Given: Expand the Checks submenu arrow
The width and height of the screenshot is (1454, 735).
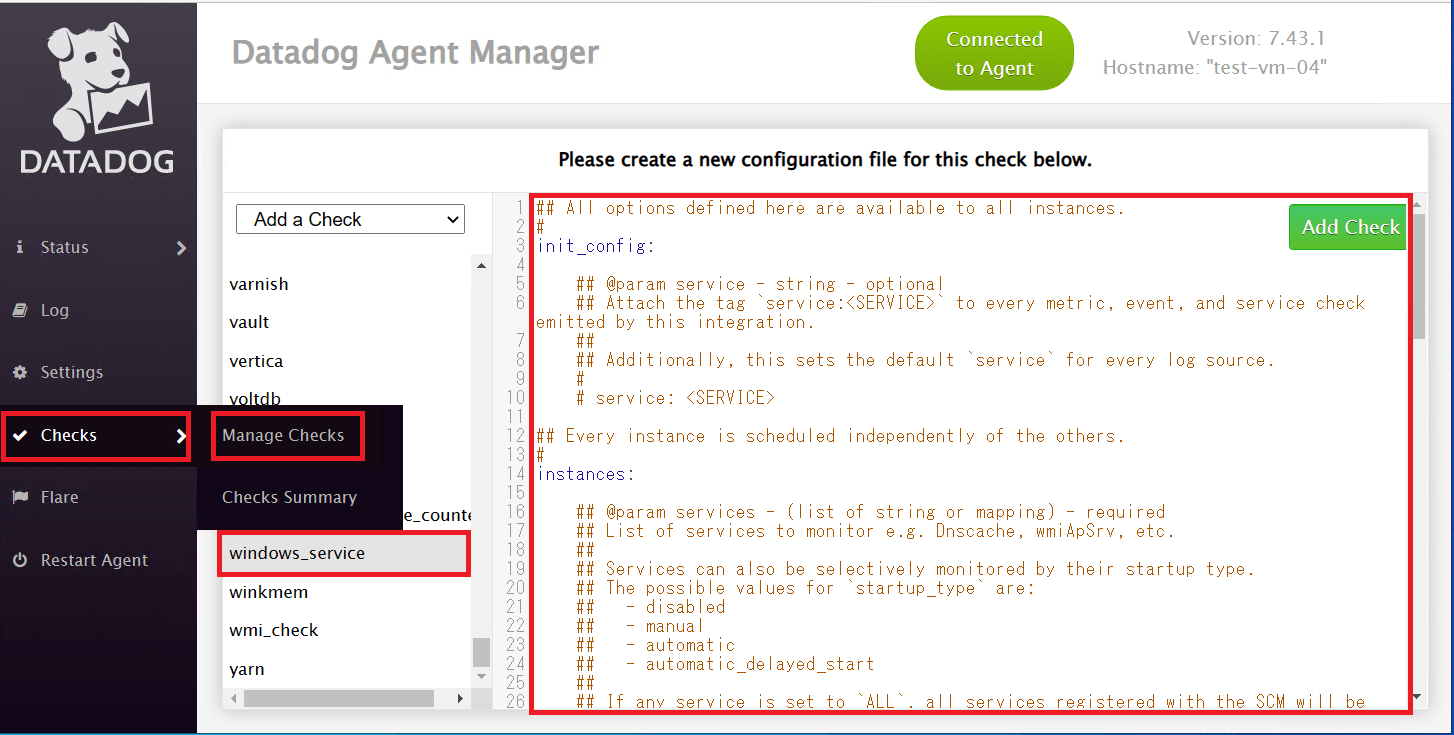Looking at the screenshot, I should [182, 436].
